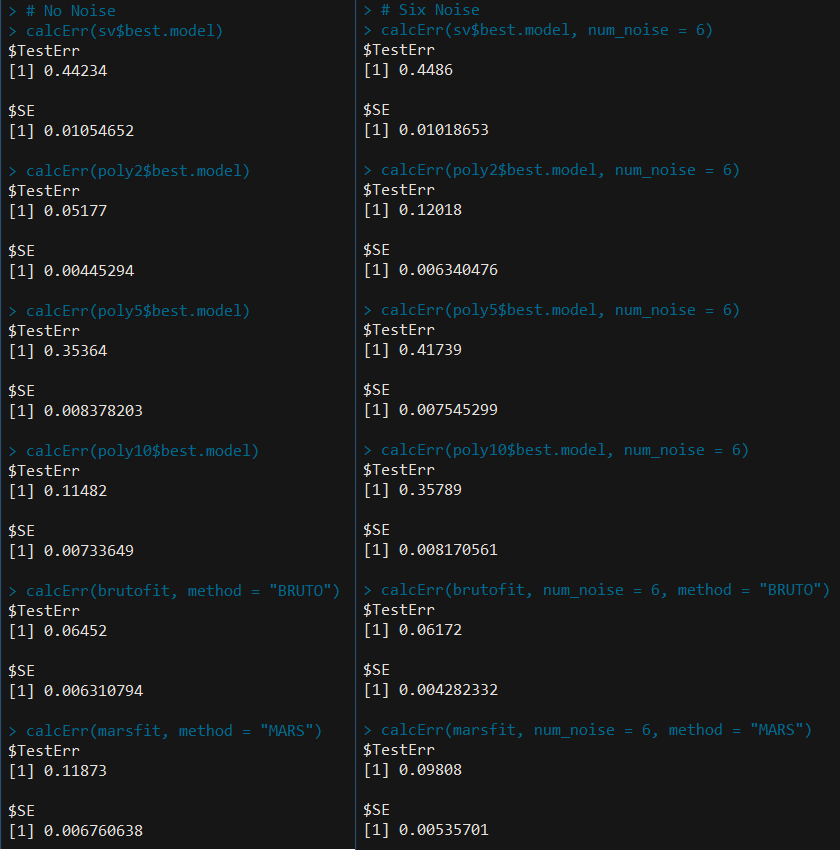Screen dimensions: 840x850
Task: Click the '# No Noise' comment line
Action: coord(71,11)
